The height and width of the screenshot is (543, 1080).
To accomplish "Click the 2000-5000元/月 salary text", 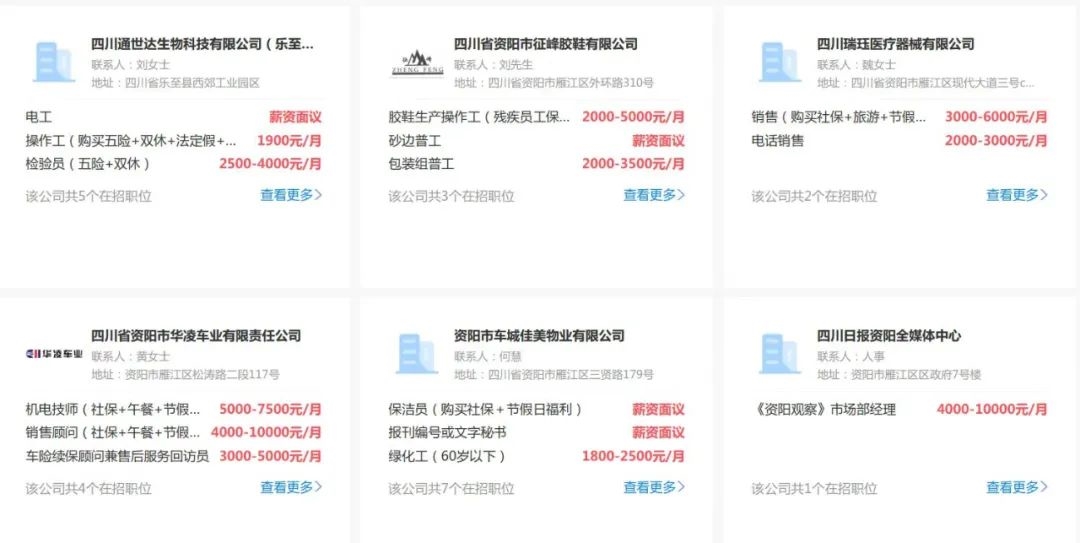I will tap(634, 117).
